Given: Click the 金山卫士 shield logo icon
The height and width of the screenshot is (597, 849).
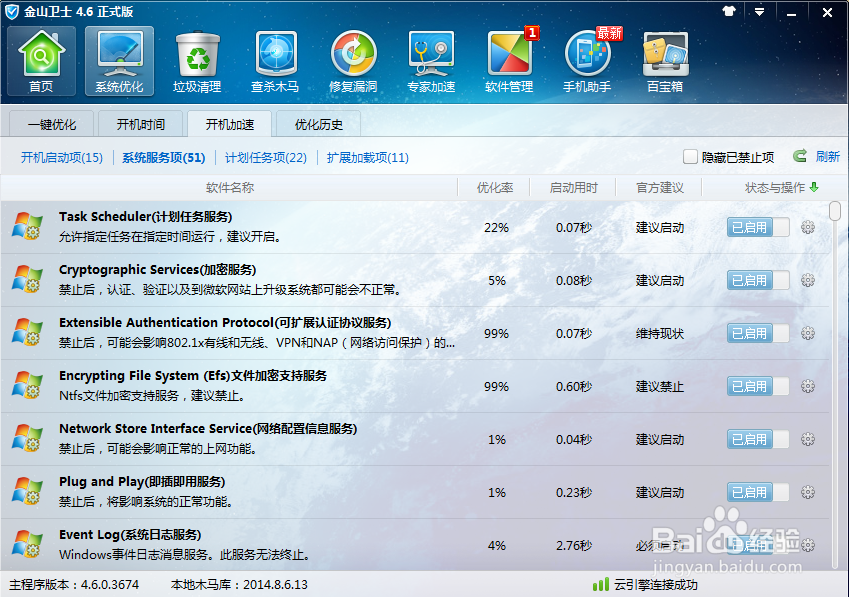Looking at the screenshot, I should click(12, 12).
